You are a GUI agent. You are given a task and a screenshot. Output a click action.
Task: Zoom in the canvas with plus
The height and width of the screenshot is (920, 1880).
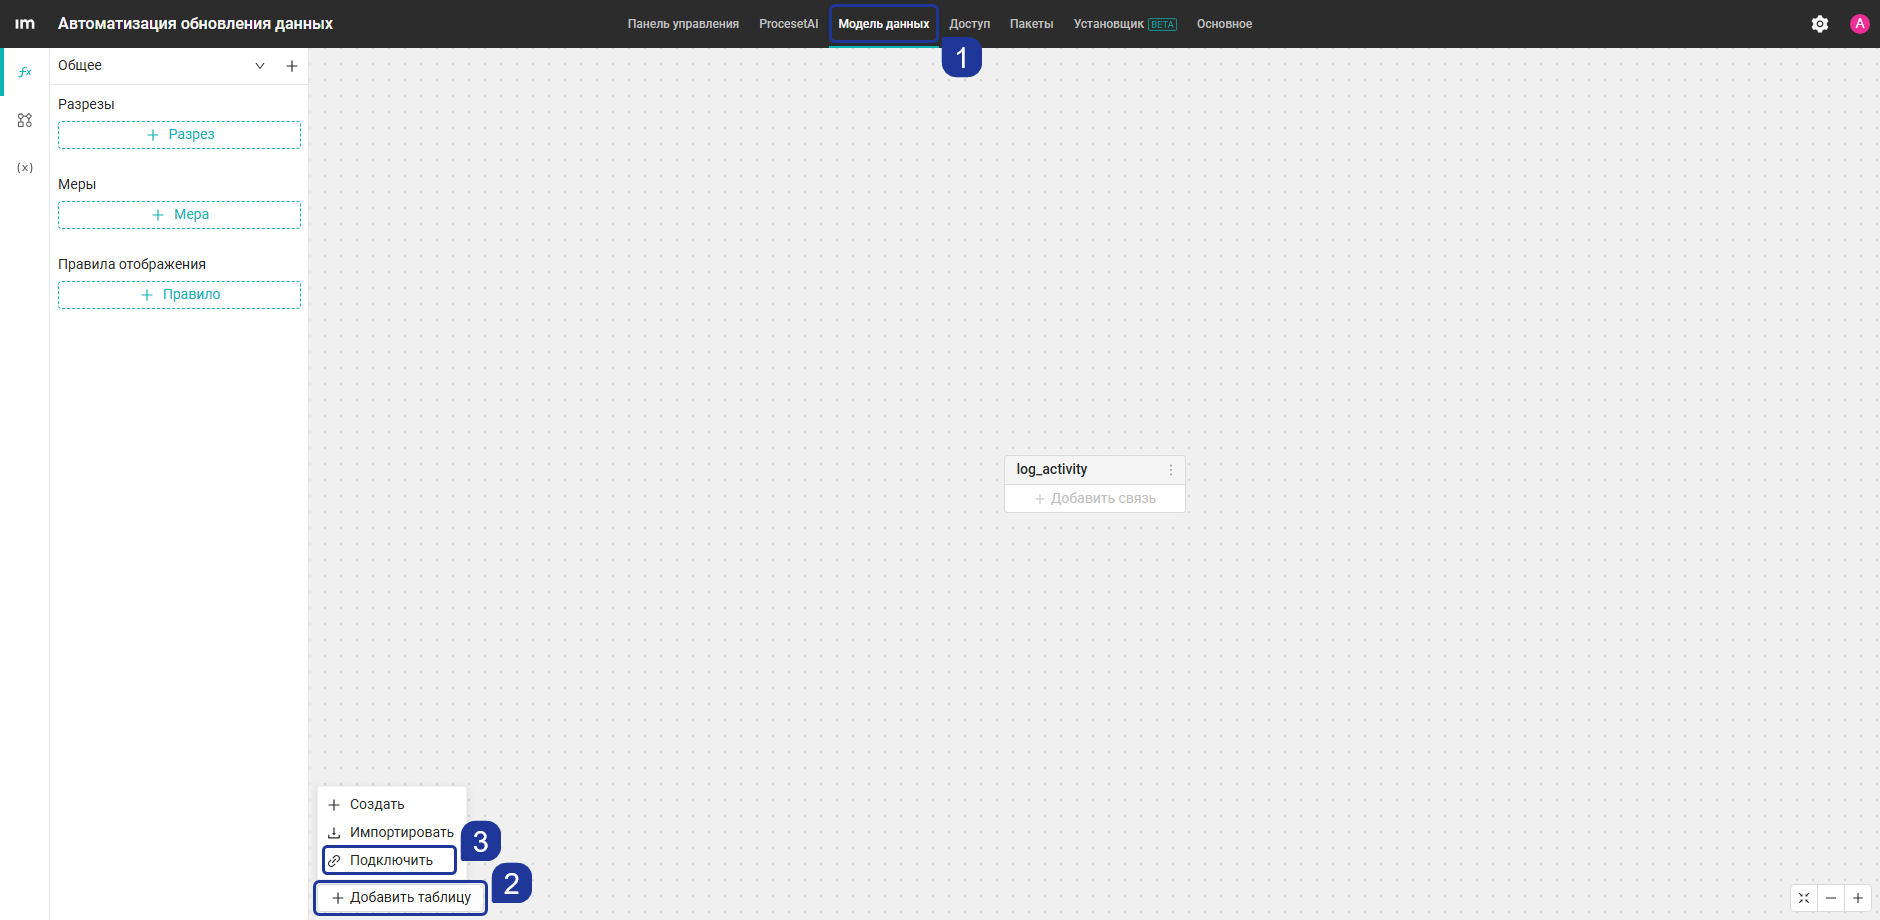tap(1858, 898)
